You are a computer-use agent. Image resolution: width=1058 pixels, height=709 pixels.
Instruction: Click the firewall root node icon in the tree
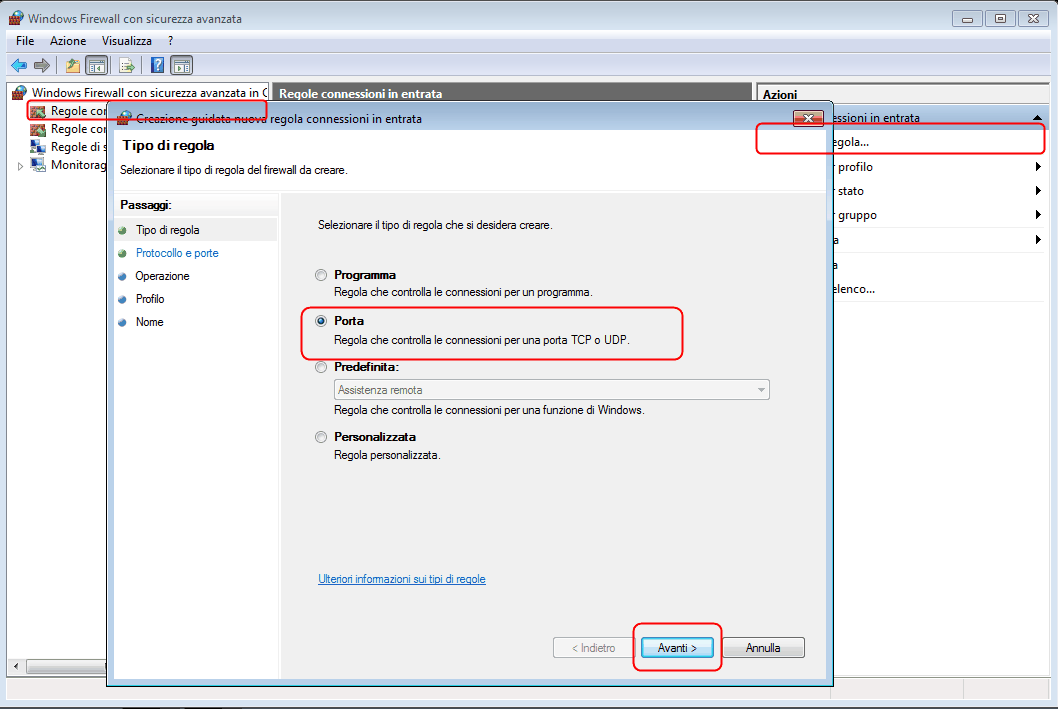coord(20,92)
